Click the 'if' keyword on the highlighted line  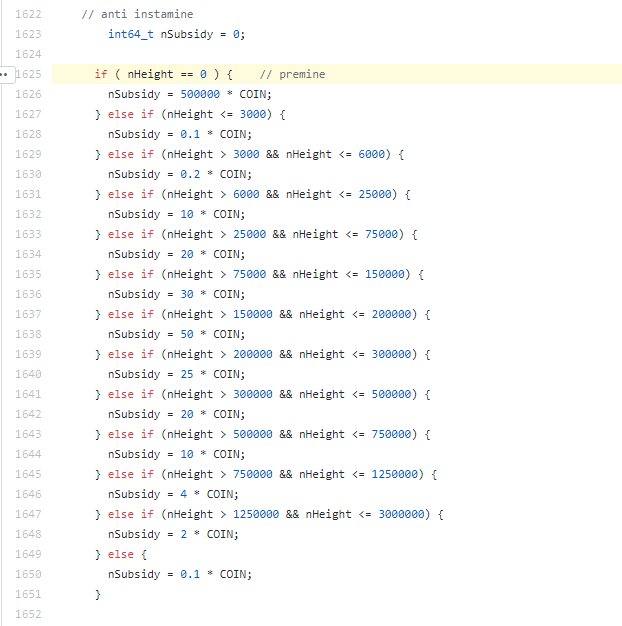[101, 74]
